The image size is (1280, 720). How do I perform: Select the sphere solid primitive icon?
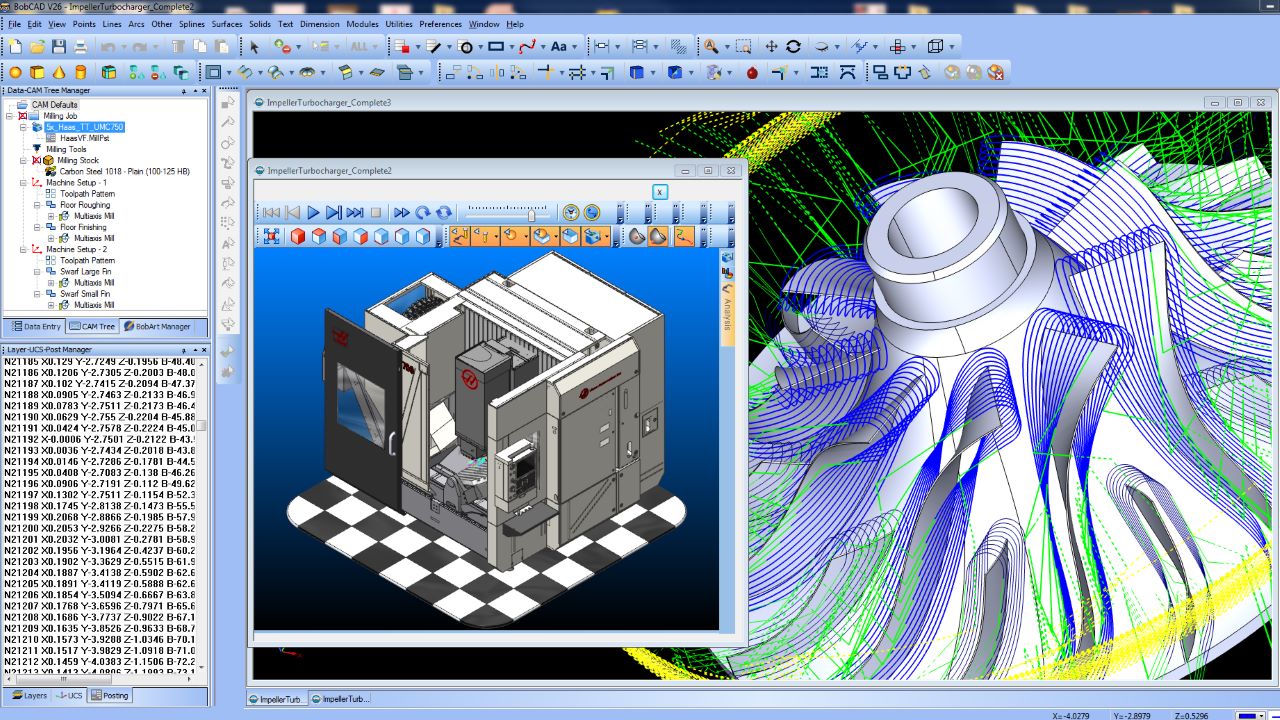15,72
